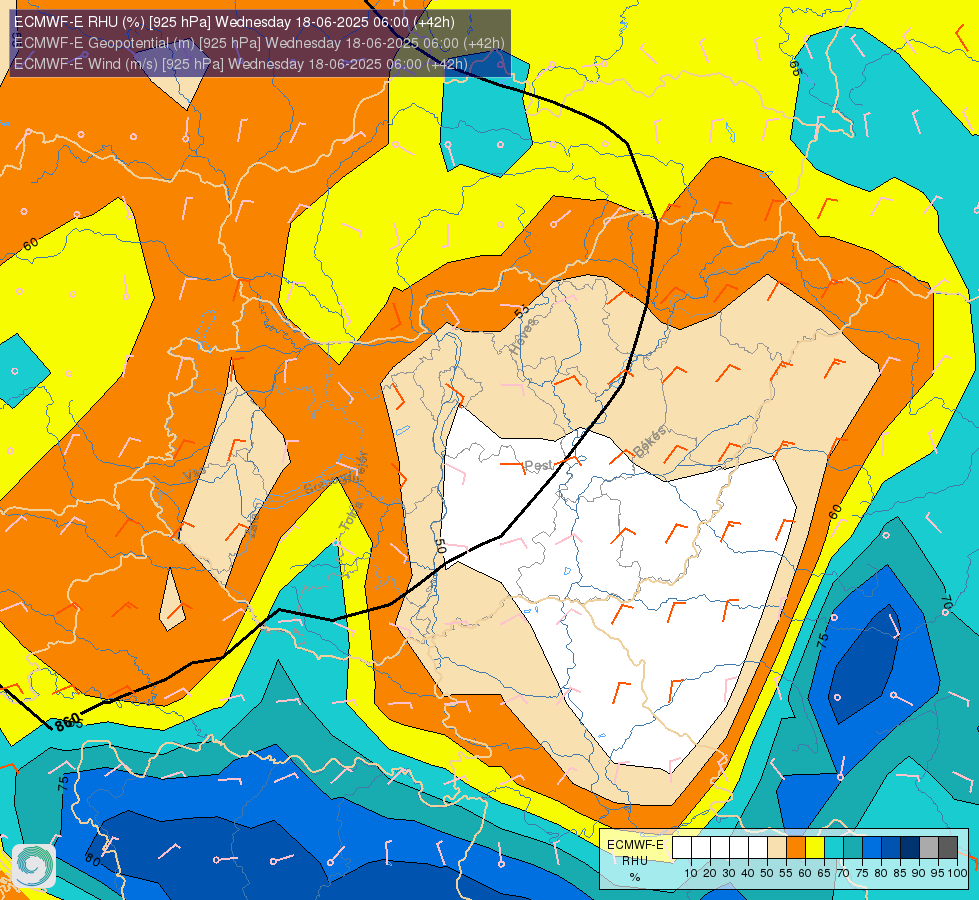Click the Wind (m/s) title line
The width and height of the screenshot is (979, 900).
click(240, 64)
